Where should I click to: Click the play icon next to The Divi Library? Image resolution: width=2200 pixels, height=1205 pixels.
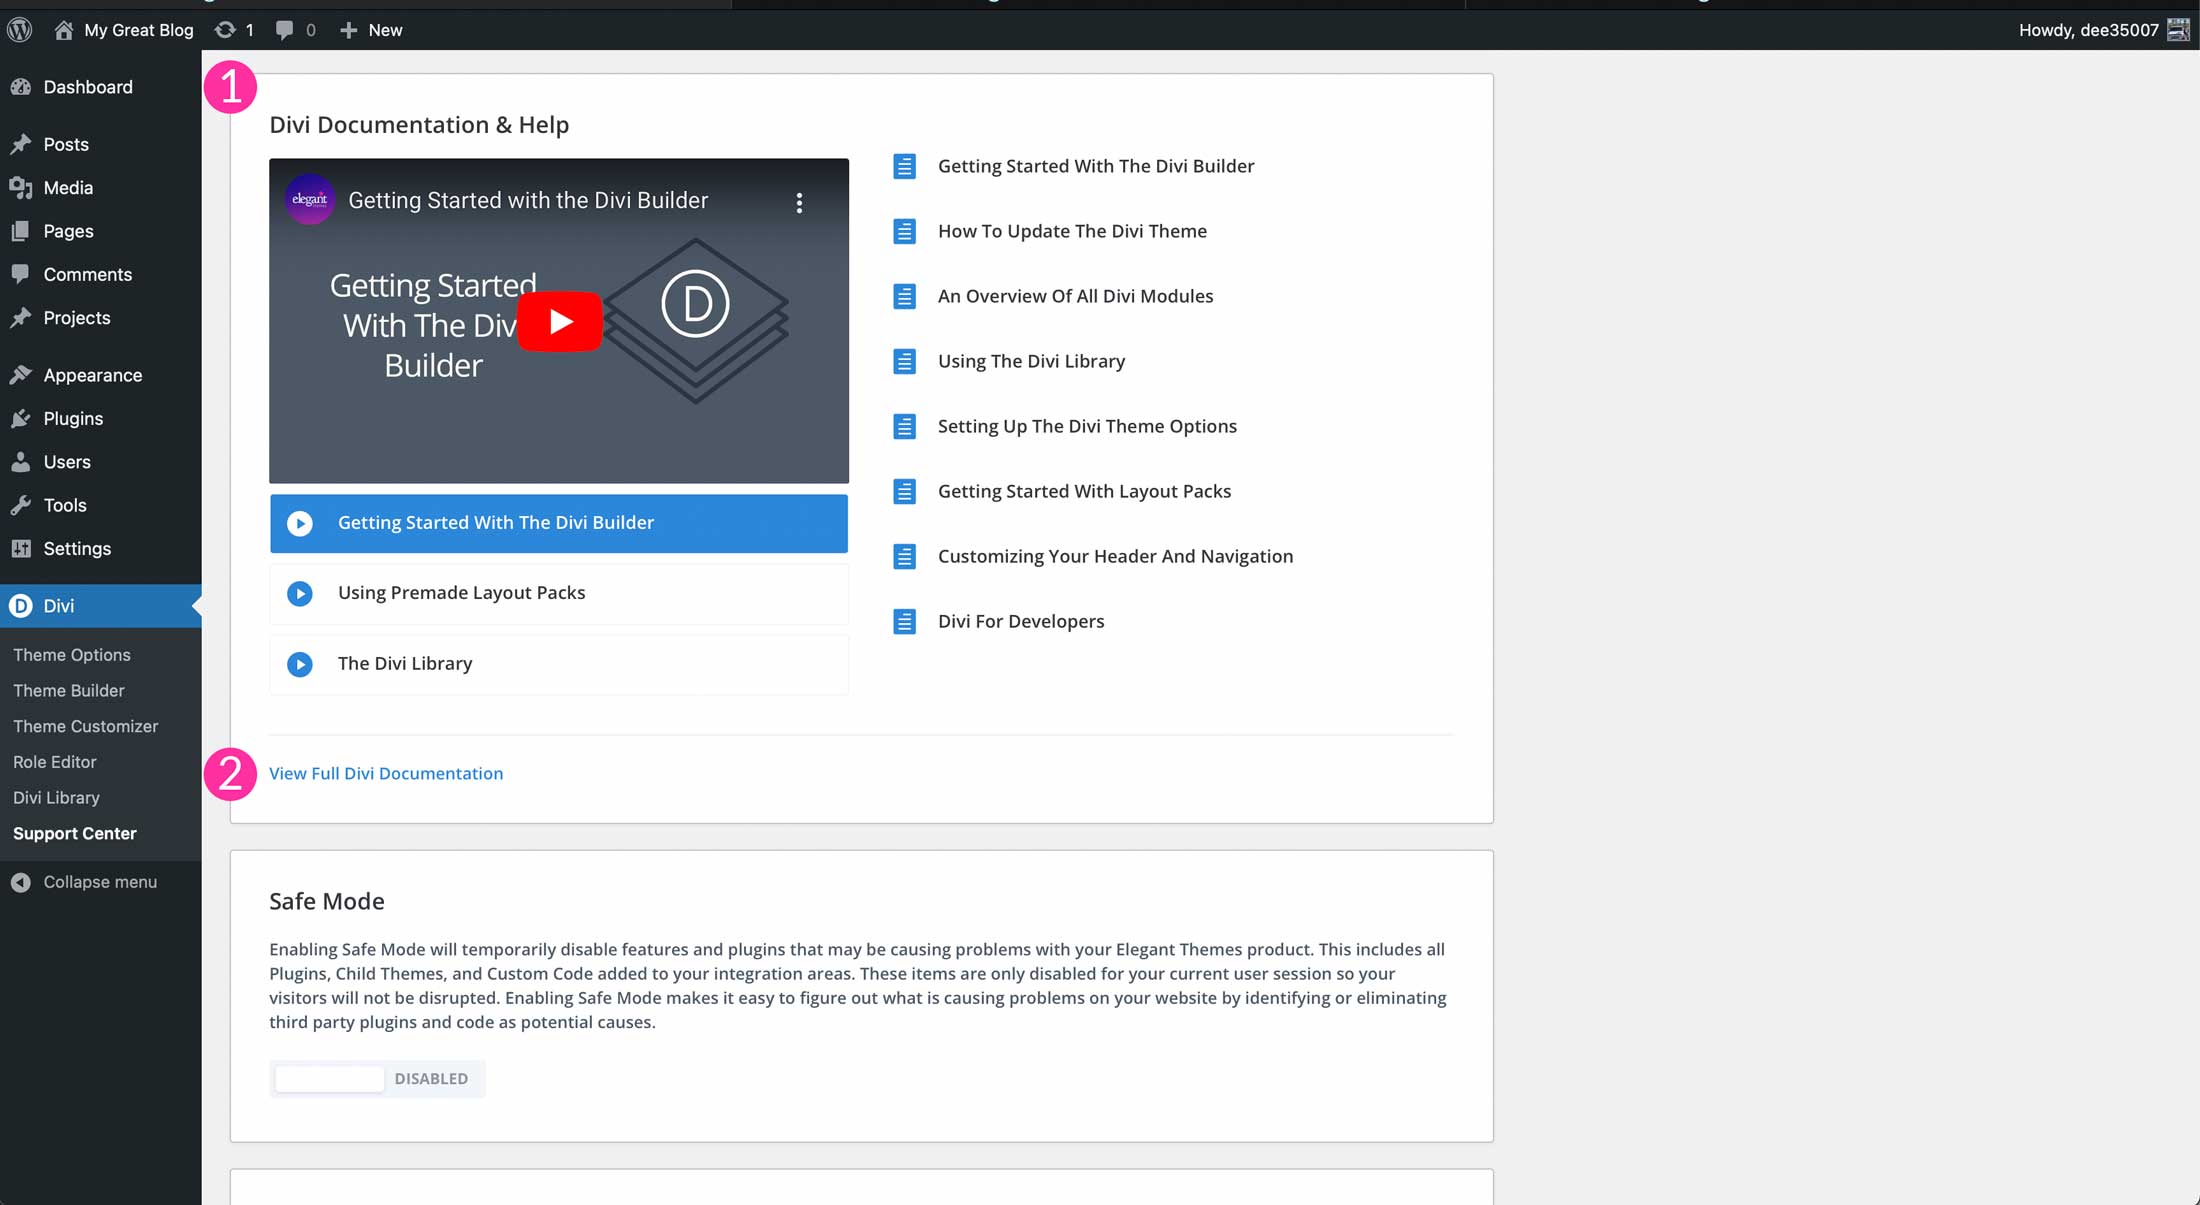[300, 664]
